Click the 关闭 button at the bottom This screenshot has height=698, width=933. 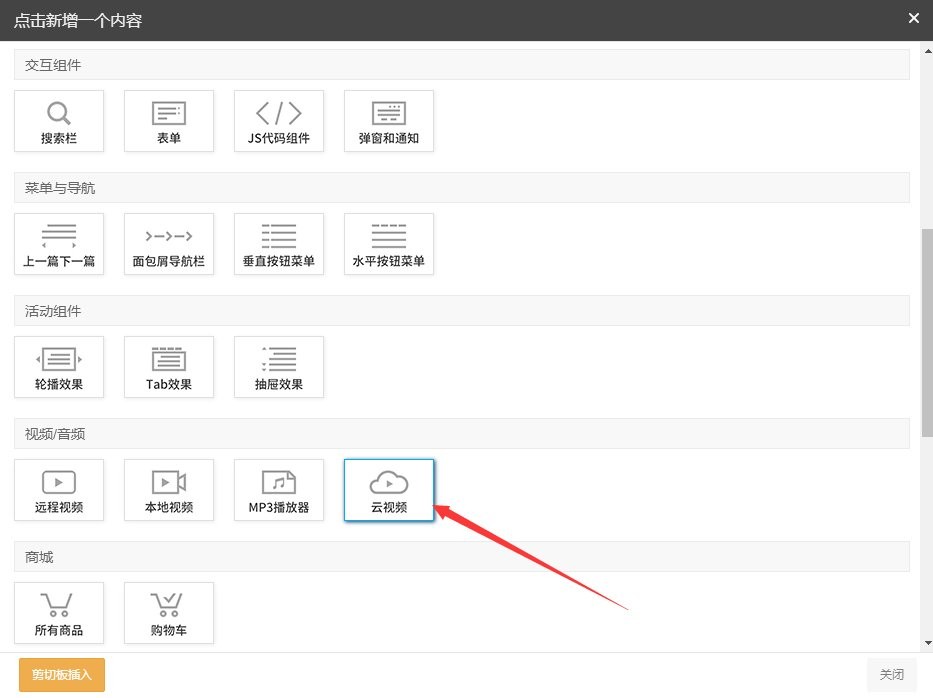891,675
